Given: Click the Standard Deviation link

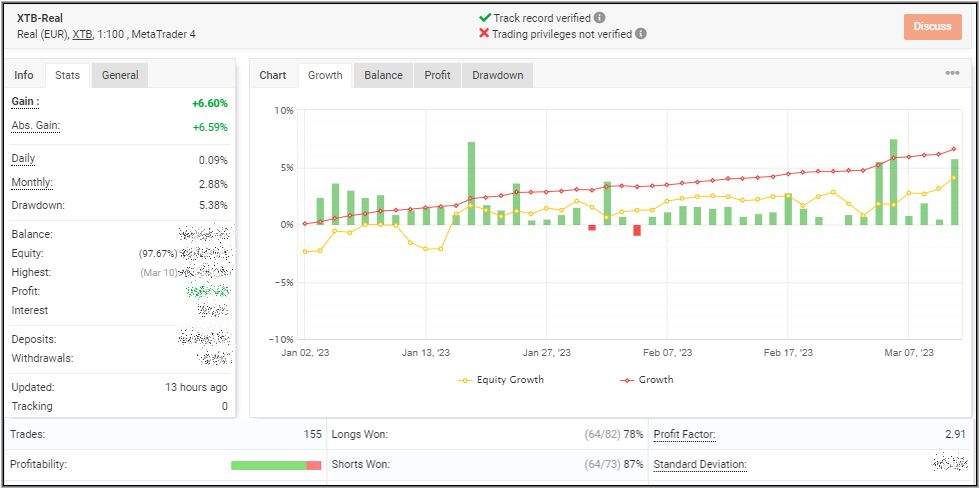Looking at the screenshot, I should 699,465.
